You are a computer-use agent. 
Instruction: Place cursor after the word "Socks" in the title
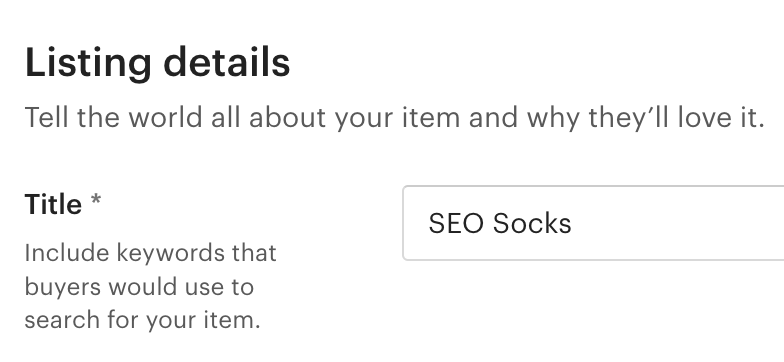572,223
